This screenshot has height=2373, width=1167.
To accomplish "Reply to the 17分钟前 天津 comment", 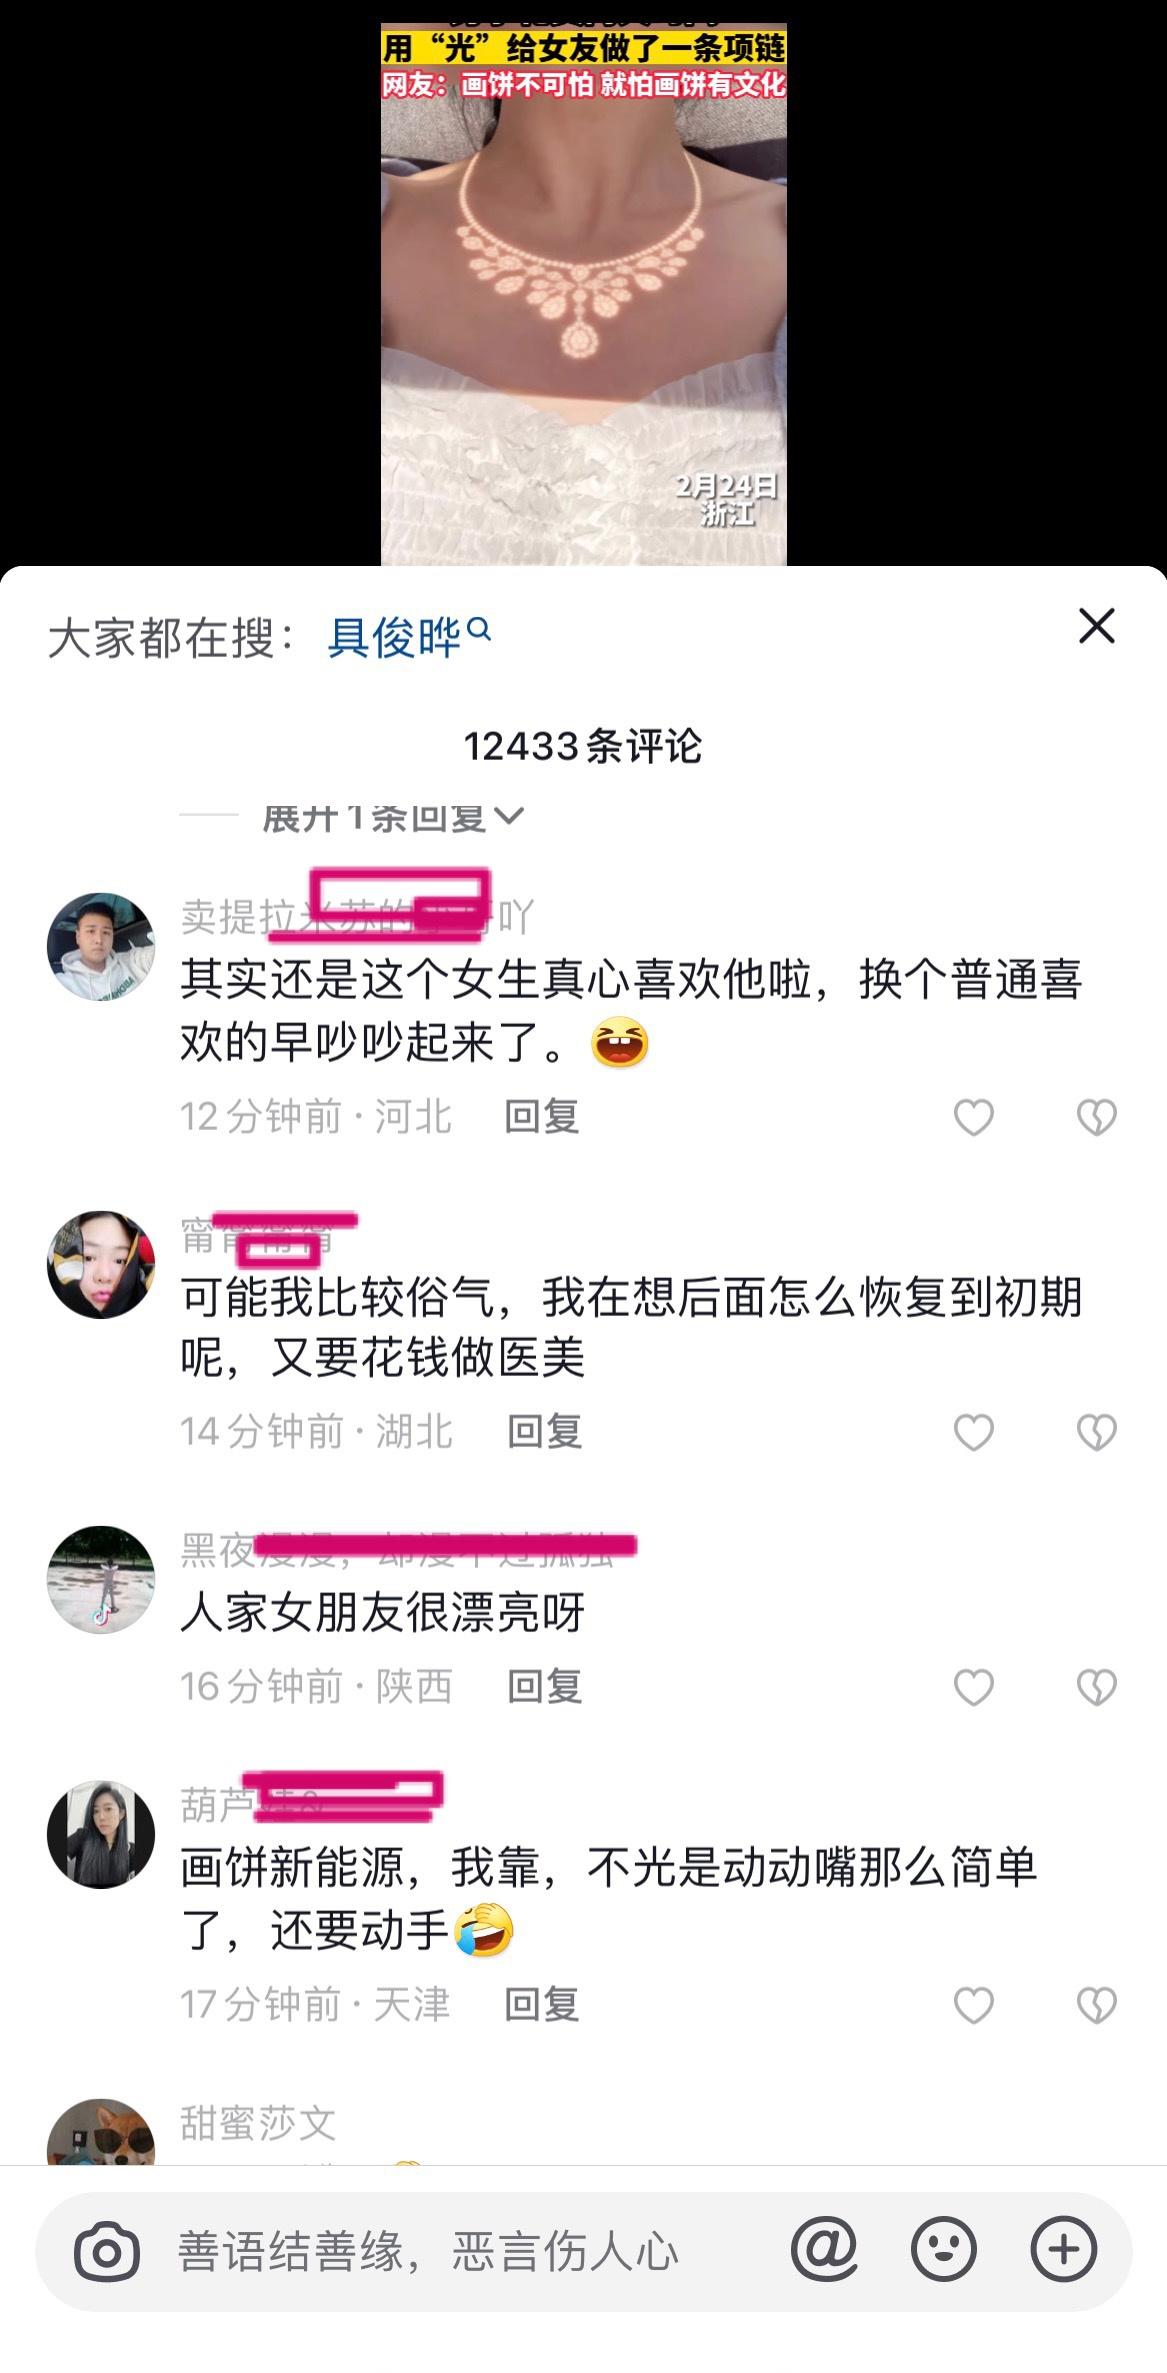I will click(541, 2004).
